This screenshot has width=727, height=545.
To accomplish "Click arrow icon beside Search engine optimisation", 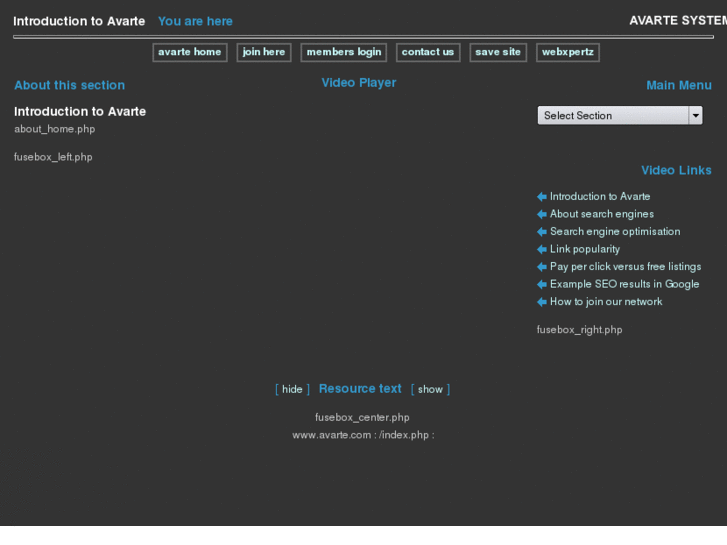I will pos(542,232).
